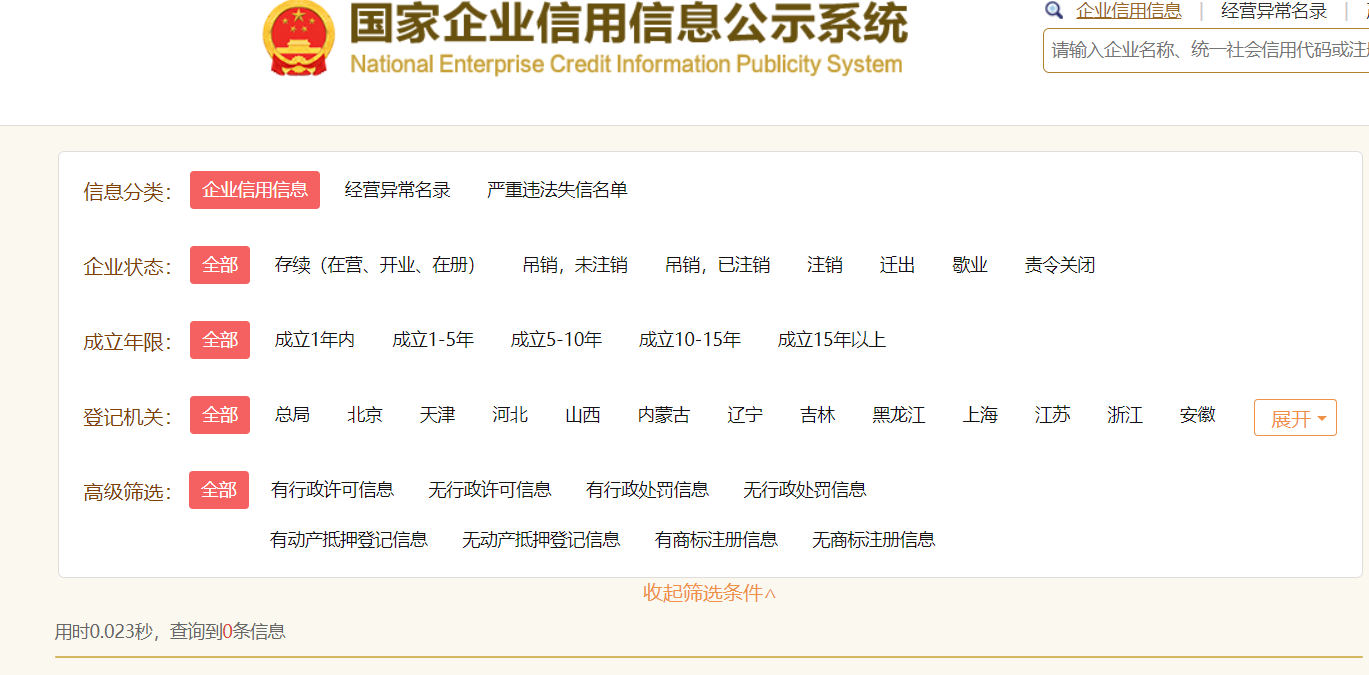Pick the standalone 注销 status filter

coord(825,265)
